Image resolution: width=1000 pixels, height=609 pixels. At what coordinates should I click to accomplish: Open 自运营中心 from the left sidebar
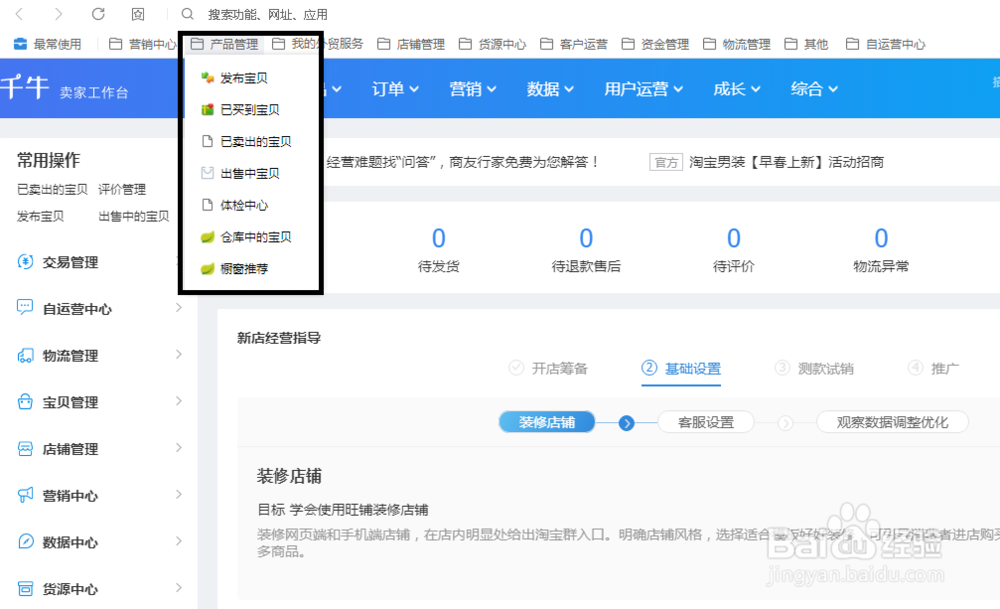tap(24, 308)
